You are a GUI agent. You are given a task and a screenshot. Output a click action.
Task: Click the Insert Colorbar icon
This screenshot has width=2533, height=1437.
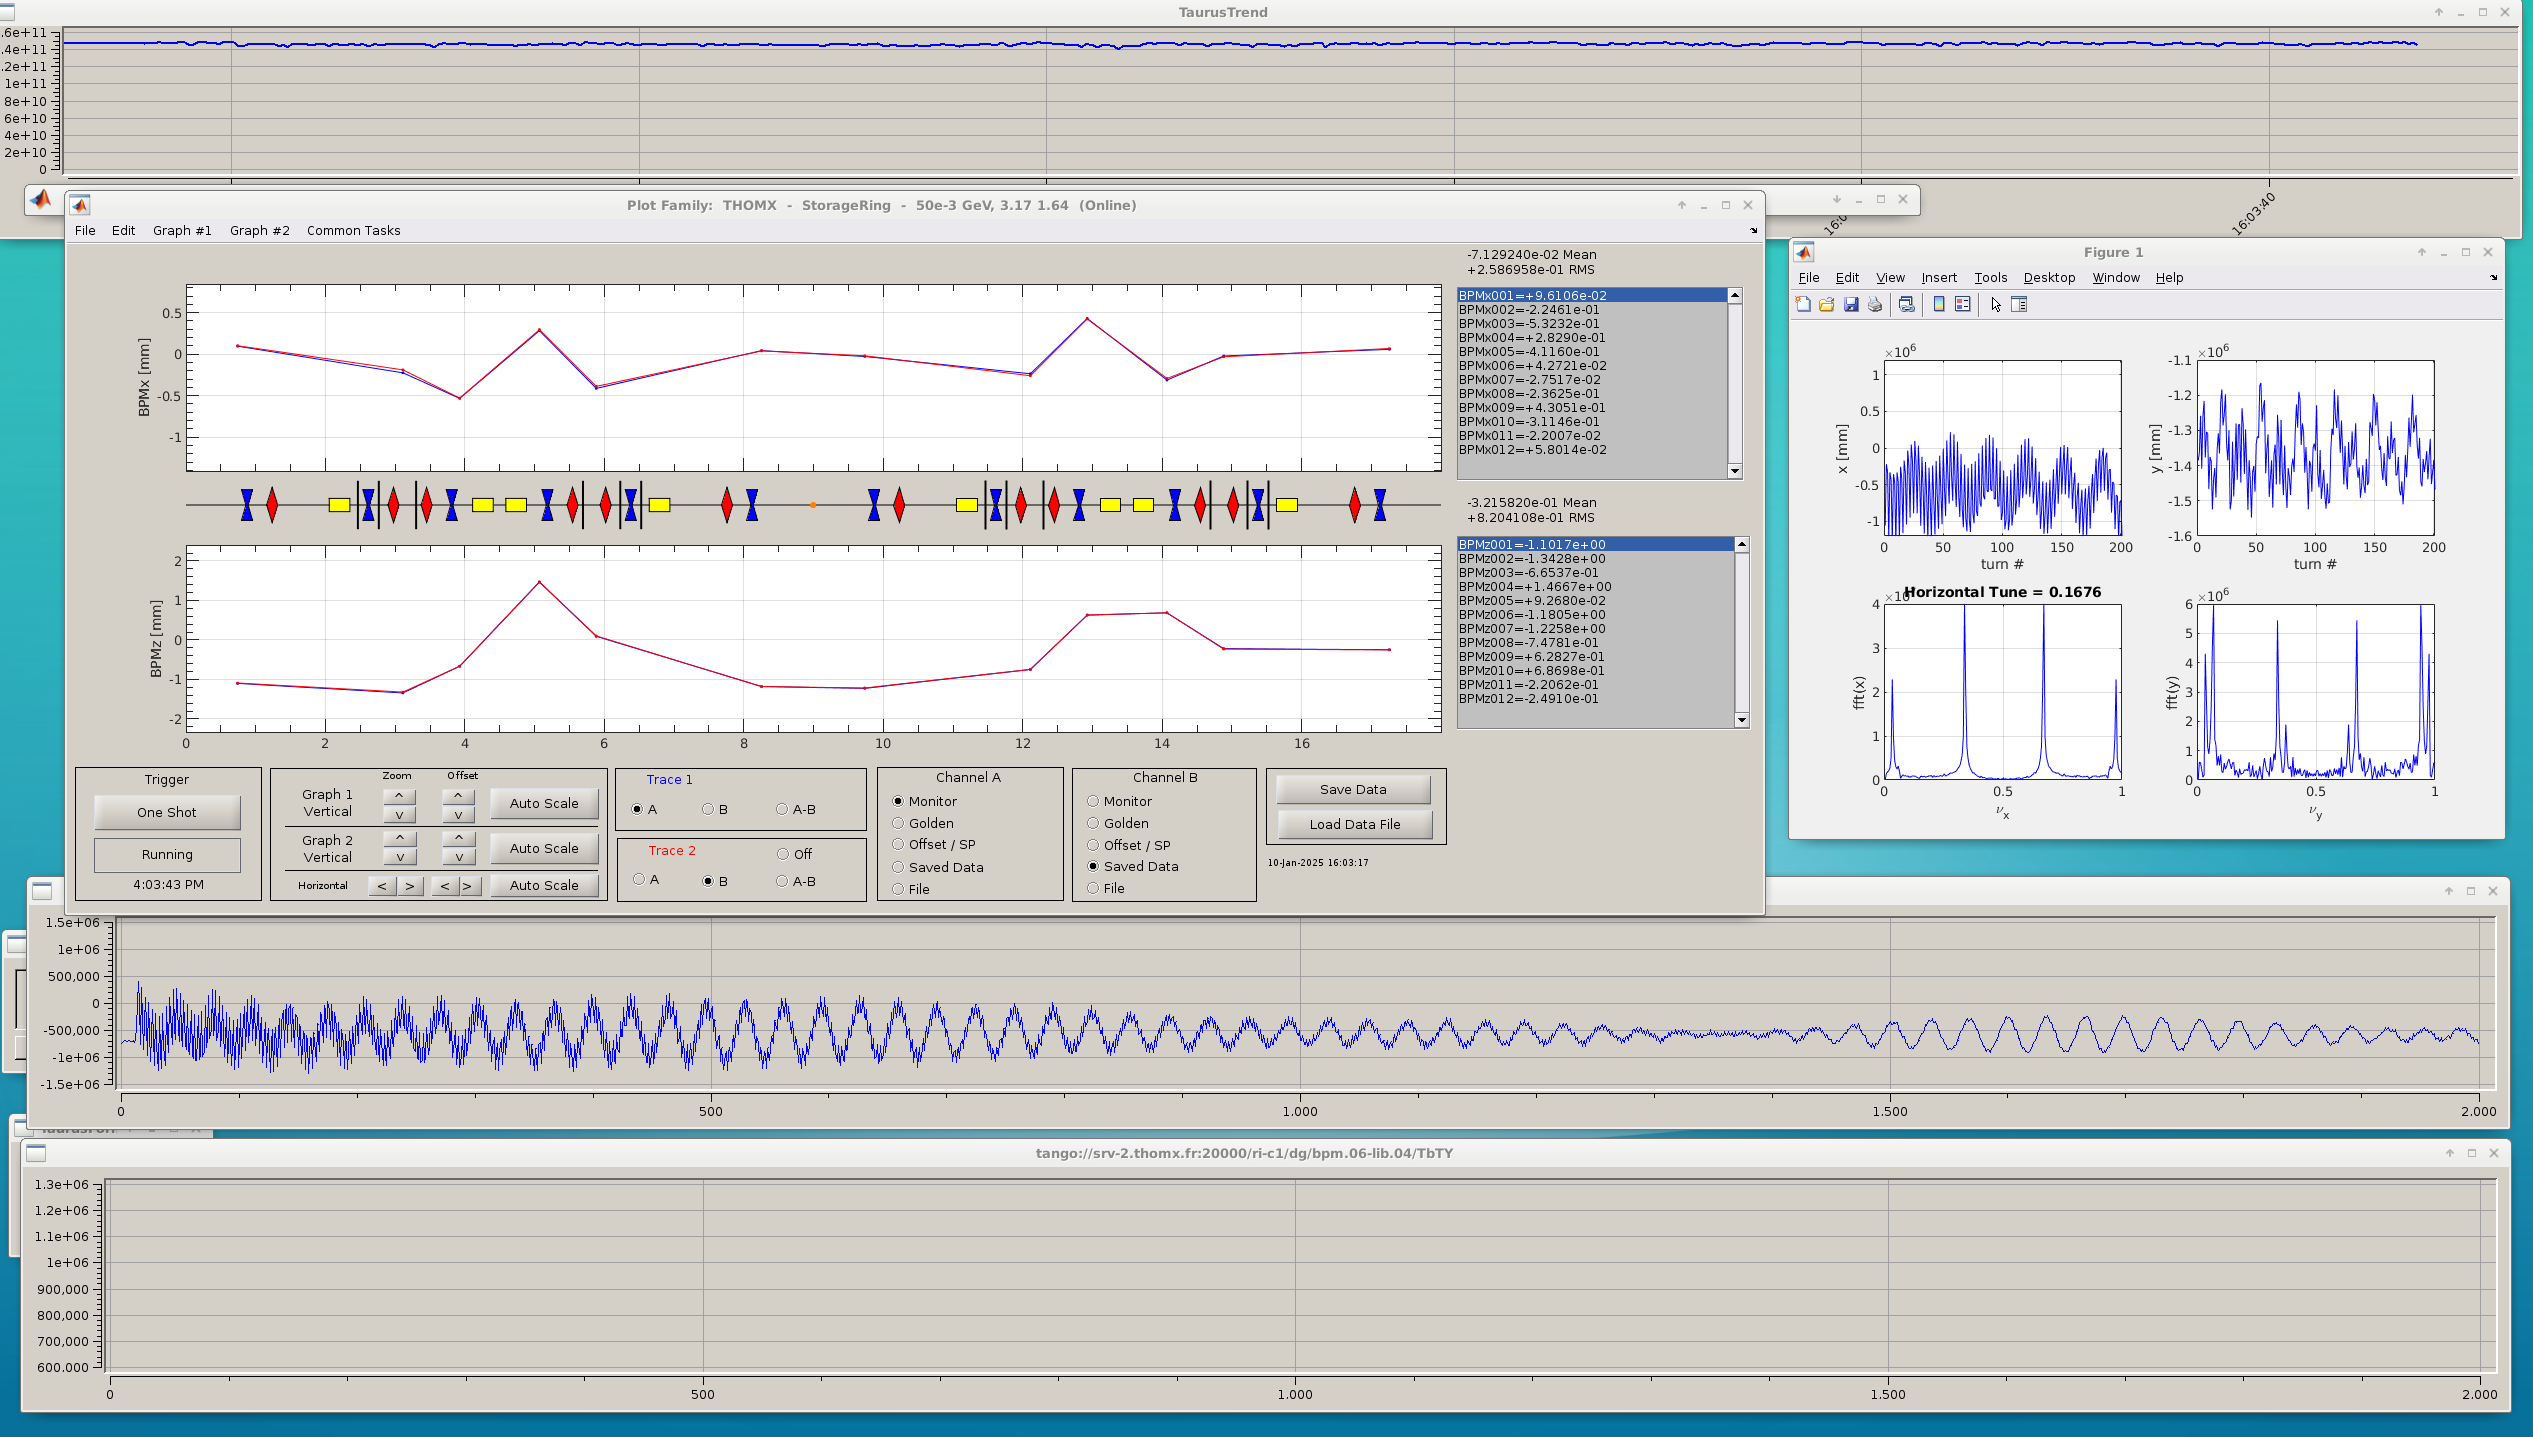point(1938,304)
